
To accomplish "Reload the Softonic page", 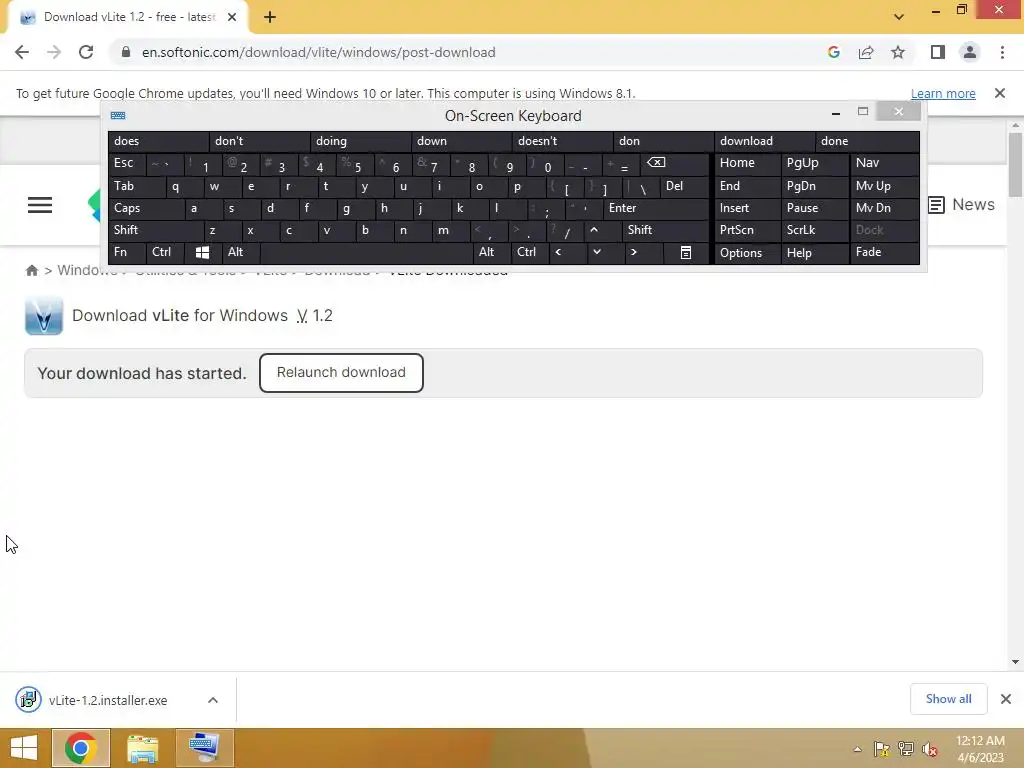I will [86, 52].
